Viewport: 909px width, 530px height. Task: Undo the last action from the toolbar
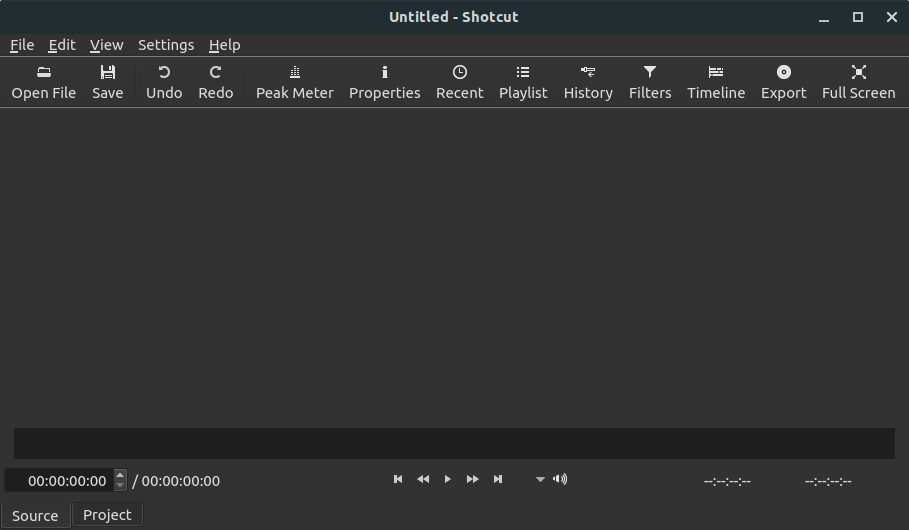[x=164, y=81]
